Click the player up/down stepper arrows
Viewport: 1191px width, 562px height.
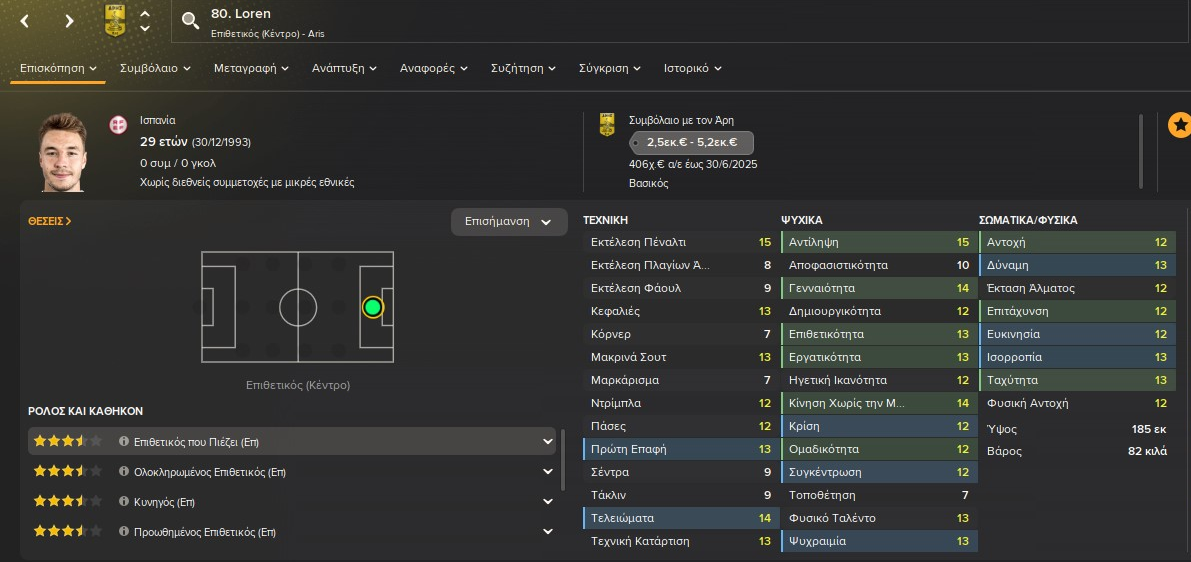click(x=145, y=21)
